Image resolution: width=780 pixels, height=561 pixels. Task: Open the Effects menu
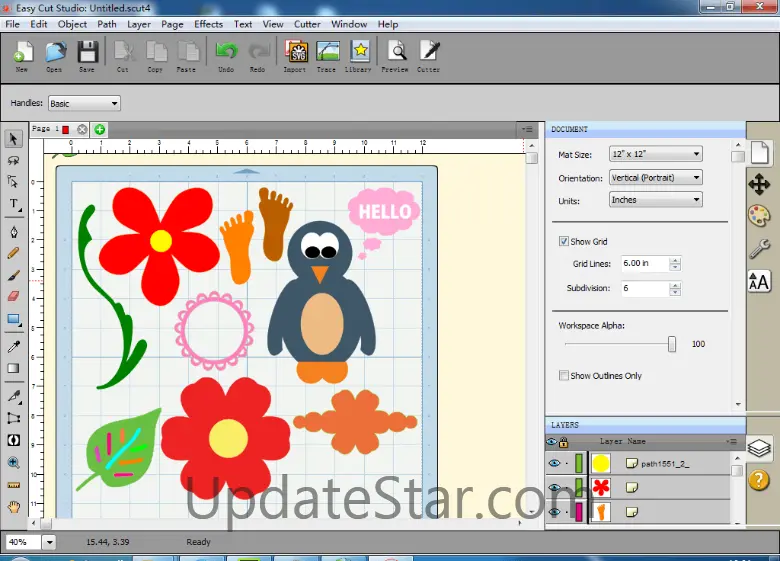pos(208,24)
